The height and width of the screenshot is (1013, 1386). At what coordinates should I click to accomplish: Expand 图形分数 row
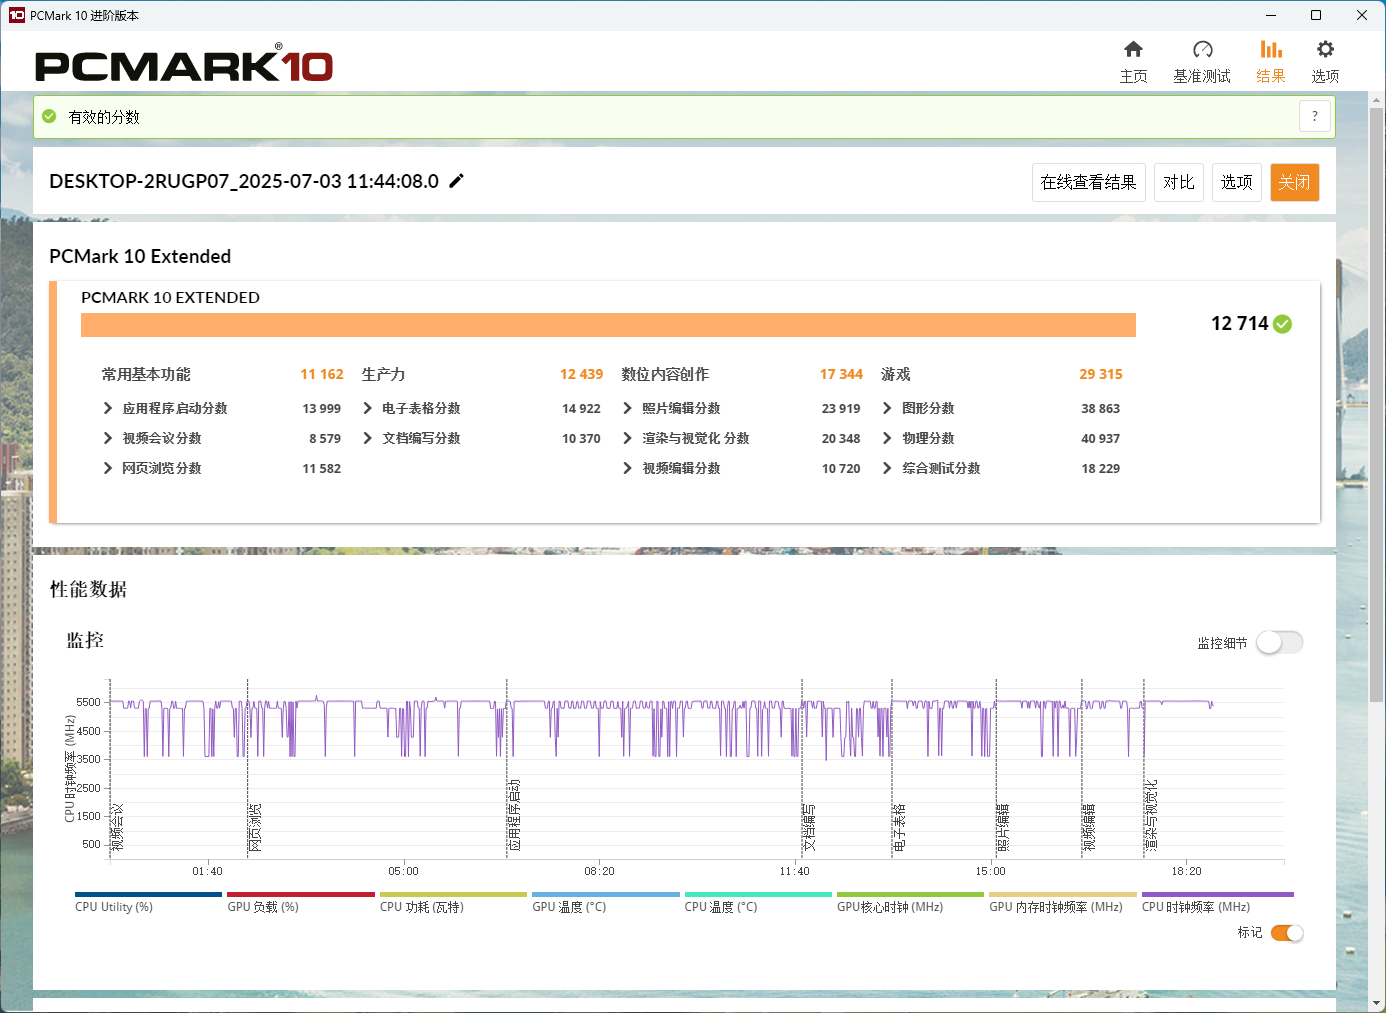887,408
